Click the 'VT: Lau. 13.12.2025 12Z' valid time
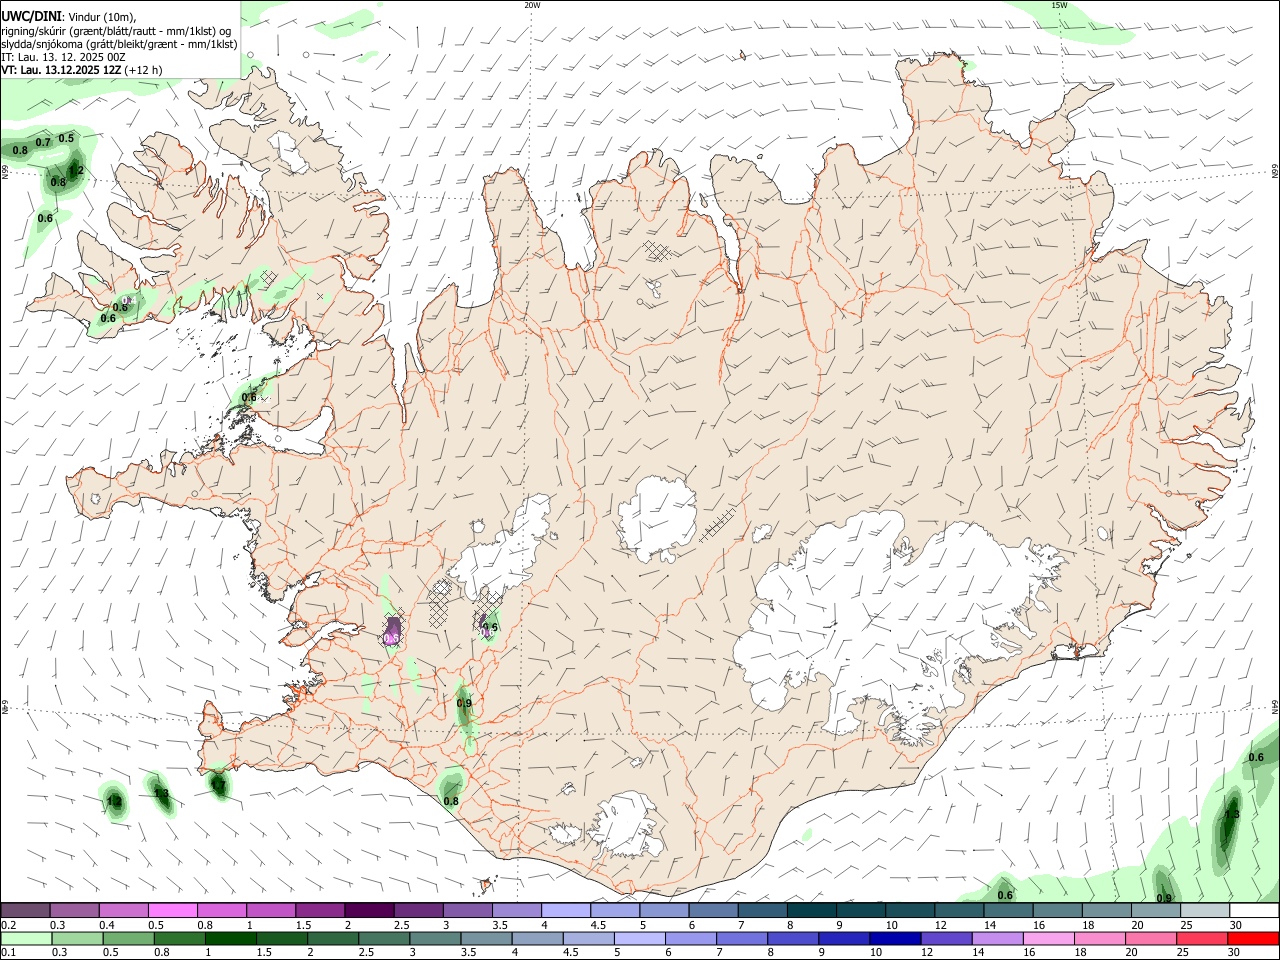 (61, 70)
